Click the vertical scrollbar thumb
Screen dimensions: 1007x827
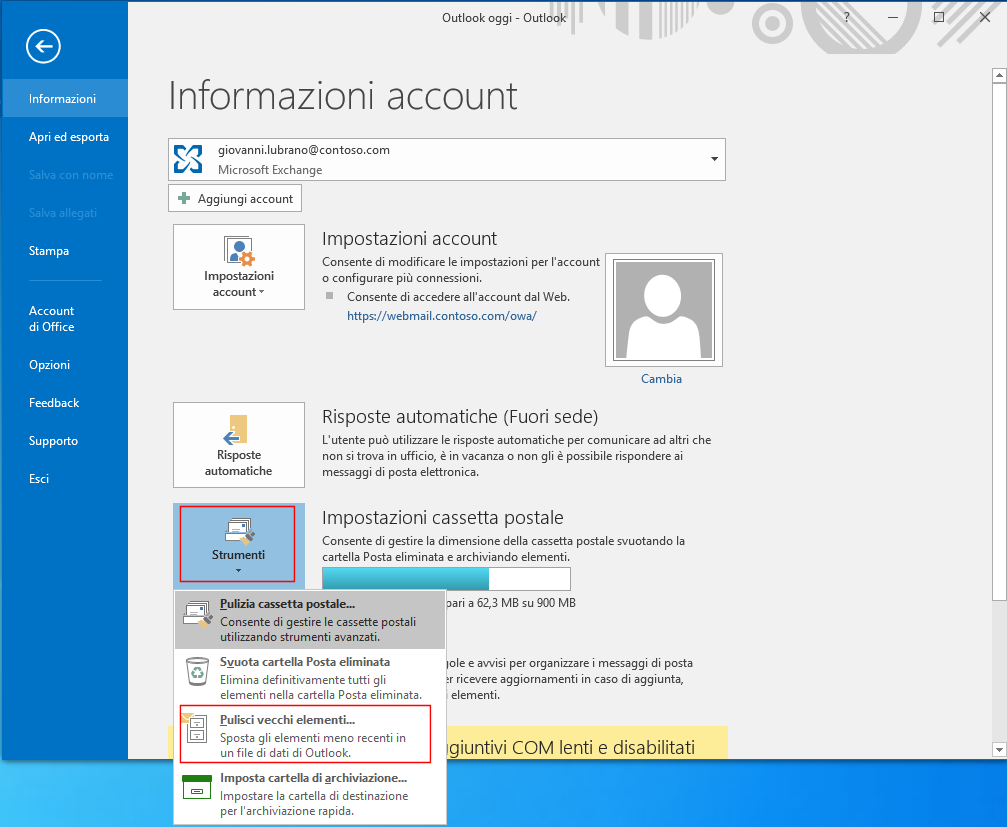(999, 342)
